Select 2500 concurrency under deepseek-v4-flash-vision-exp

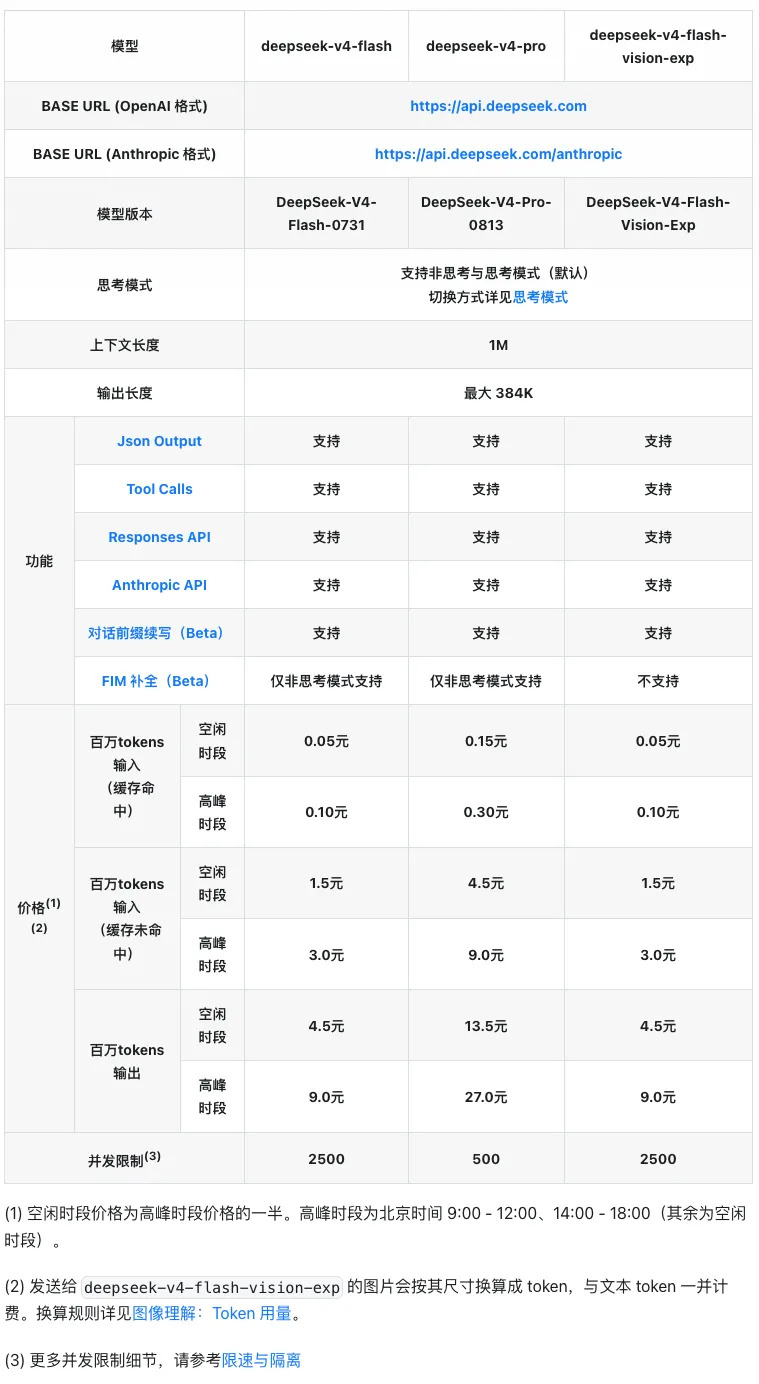[x=658, y=1159]
